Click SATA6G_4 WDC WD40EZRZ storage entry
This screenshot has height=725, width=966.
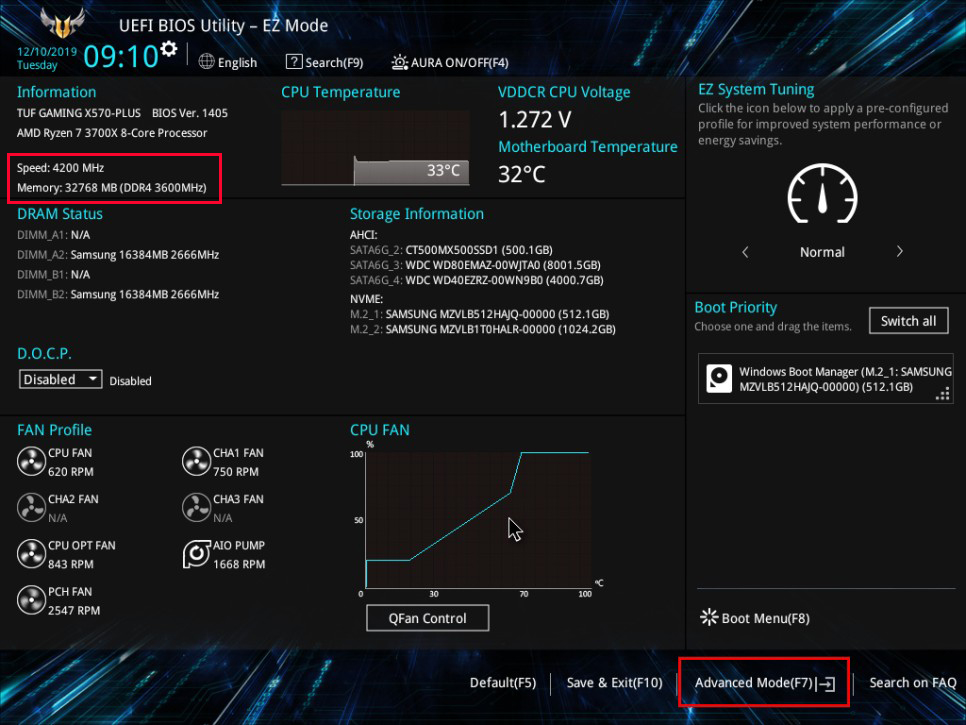tap(476, 280)
